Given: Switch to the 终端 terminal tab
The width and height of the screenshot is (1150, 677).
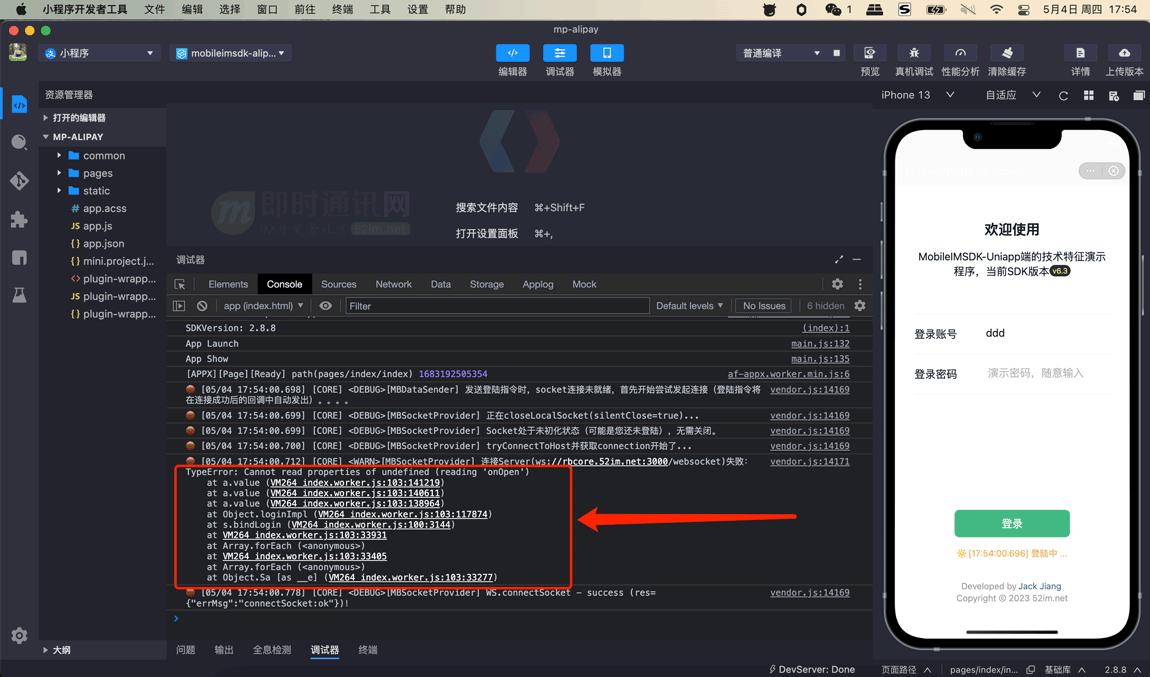Looking at the screenshot, I should [365, 649].
